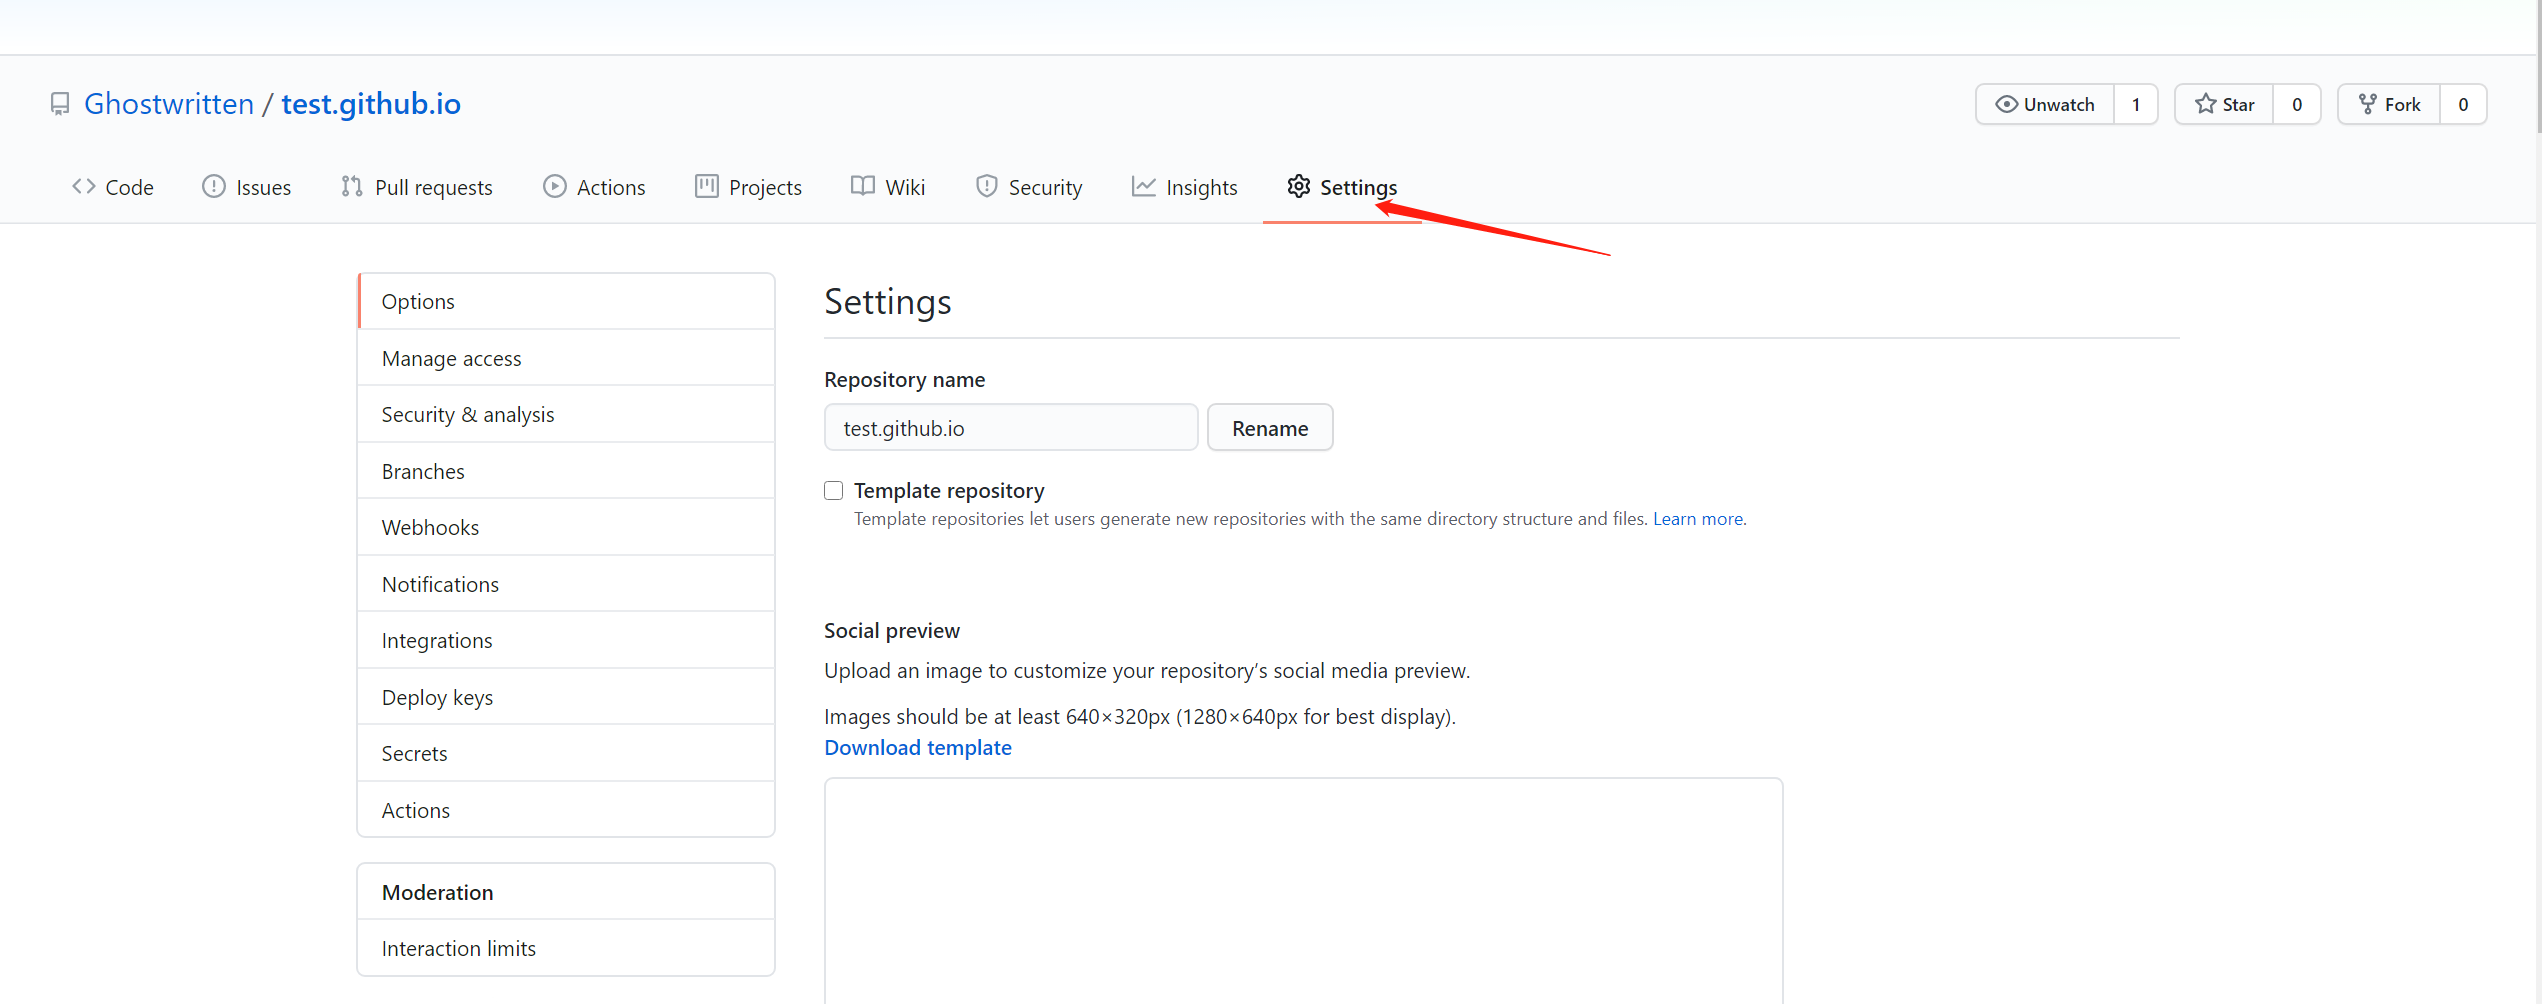
Task: Open Interaction limits under Moderation
Action: coord(567,948)
